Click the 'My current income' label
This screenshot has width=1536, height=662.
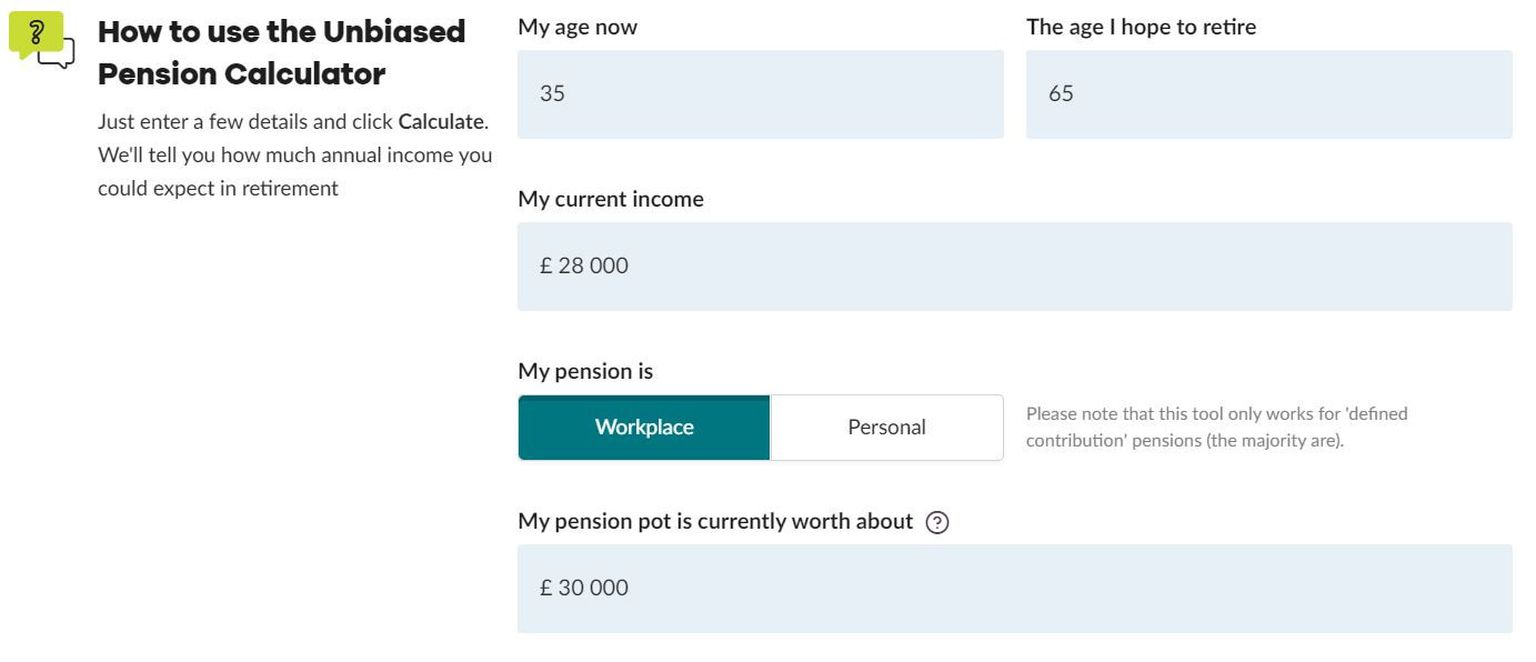pyautogui.click(x=610, y=199)
